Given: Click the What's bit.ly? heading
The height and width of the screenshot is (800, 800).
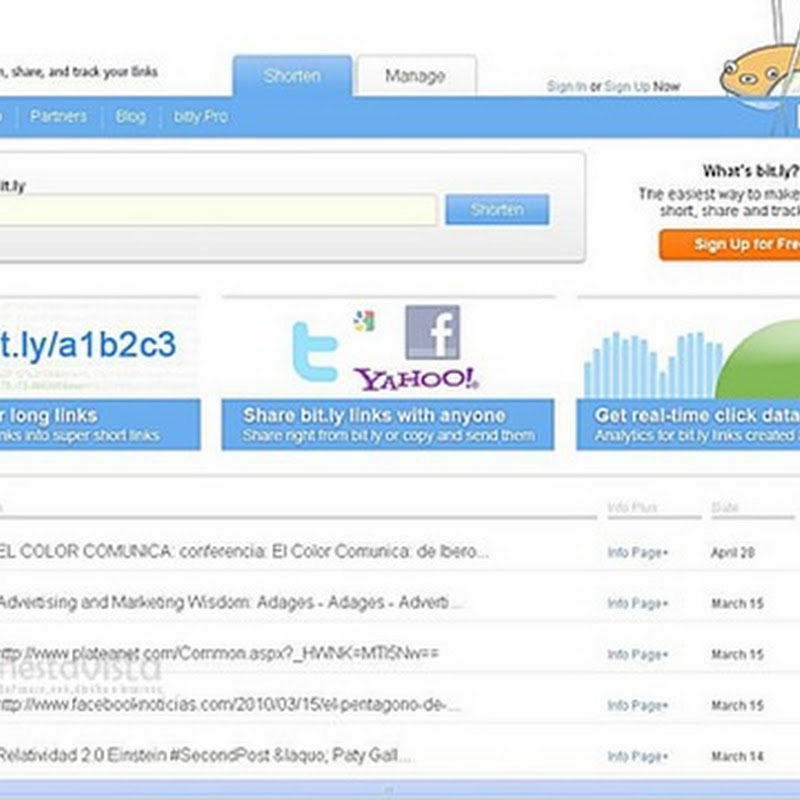Looking at the screenshot, I should point(751,171).
